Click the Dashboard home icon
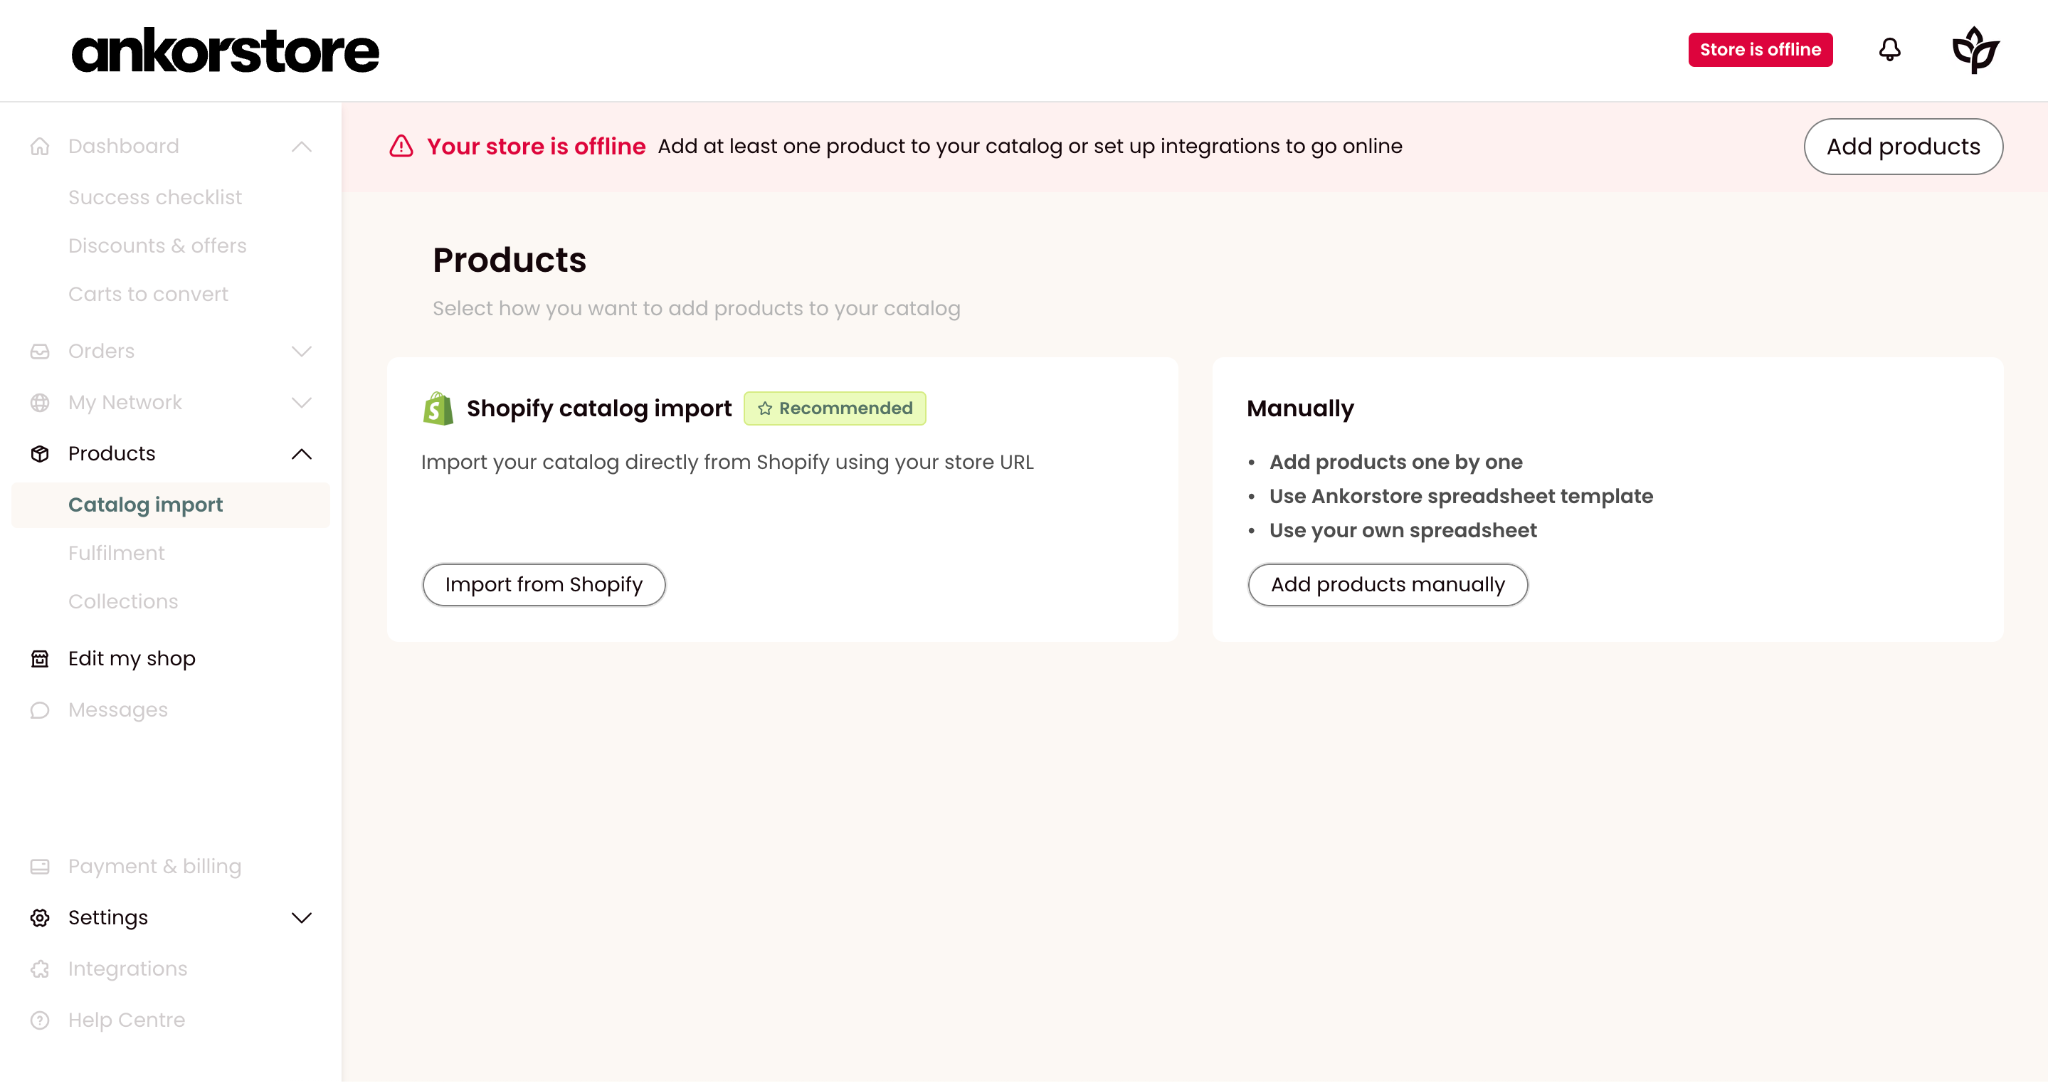Viewport: 2048px width, 1082px height. click(40, 146)
